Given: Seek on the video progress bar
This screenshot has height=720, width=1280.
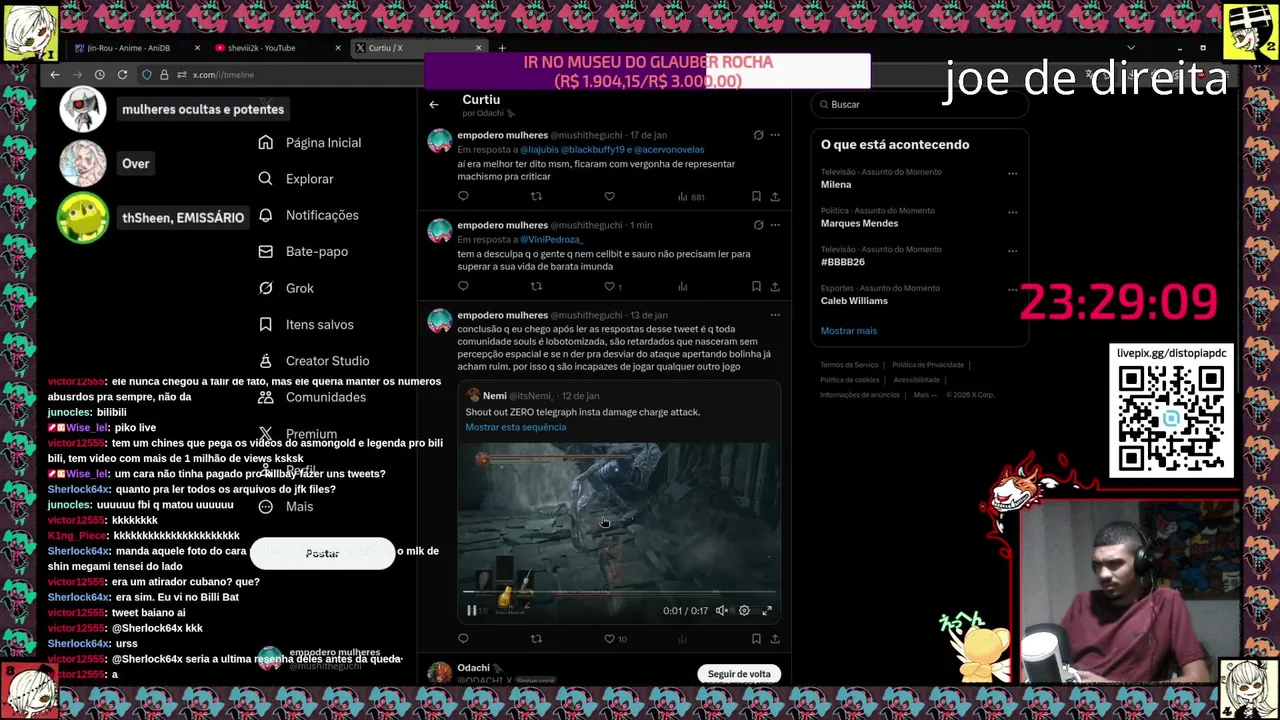Looking at the screenshot, I should tap(619, 593).
